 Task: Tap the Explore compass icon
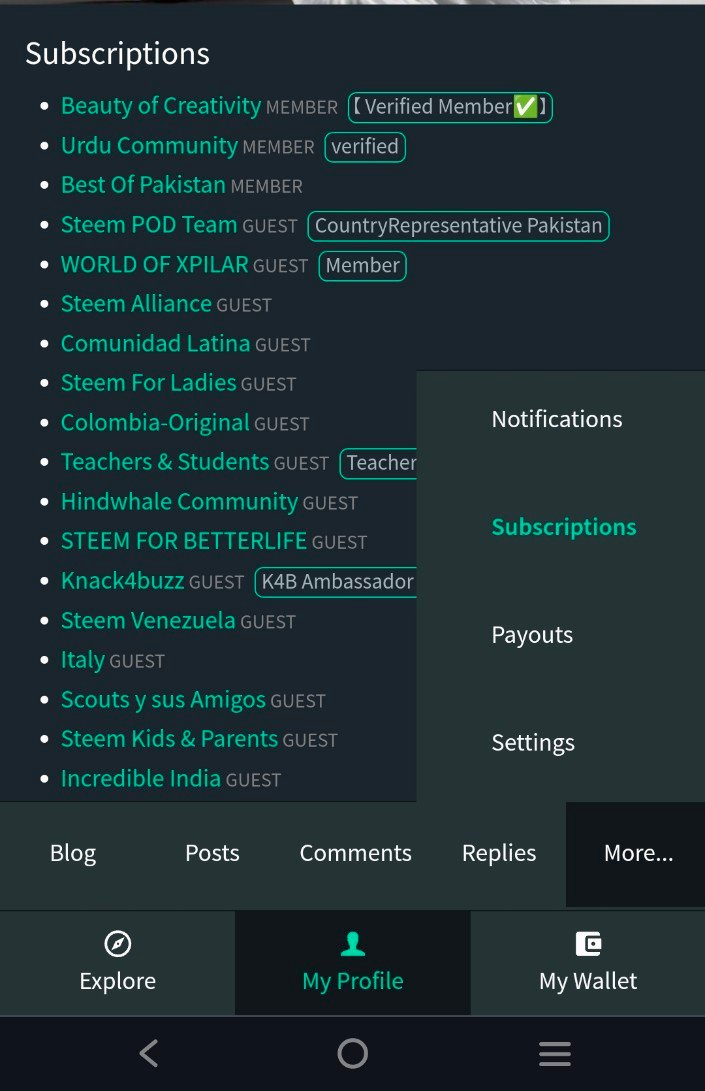point(118,944)
